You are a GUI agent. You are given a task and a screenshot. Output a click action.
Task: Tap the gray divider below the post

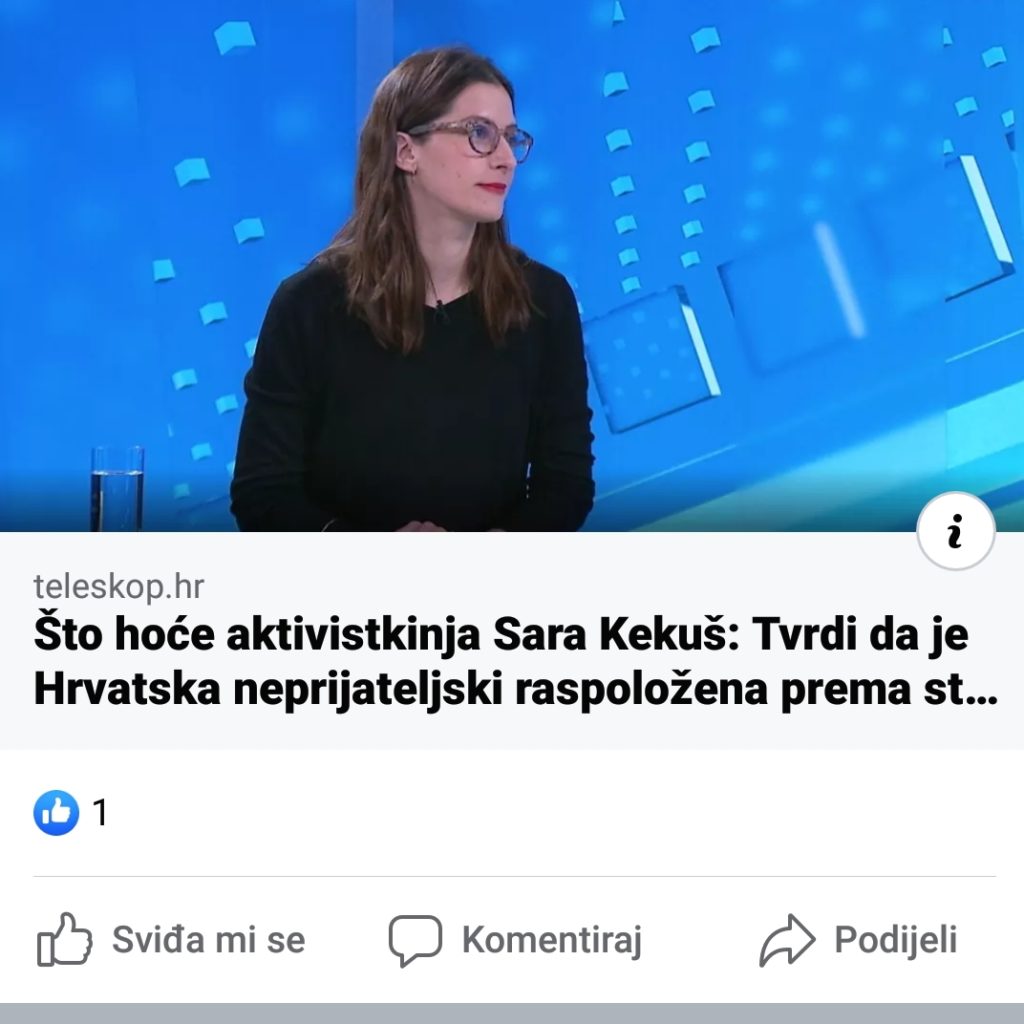[512, 1014]
